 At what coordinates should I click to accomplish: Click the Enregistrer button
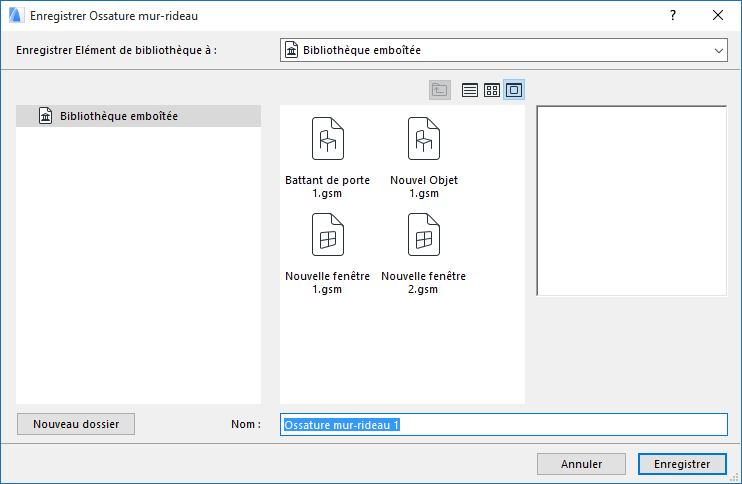coord(682,464)
